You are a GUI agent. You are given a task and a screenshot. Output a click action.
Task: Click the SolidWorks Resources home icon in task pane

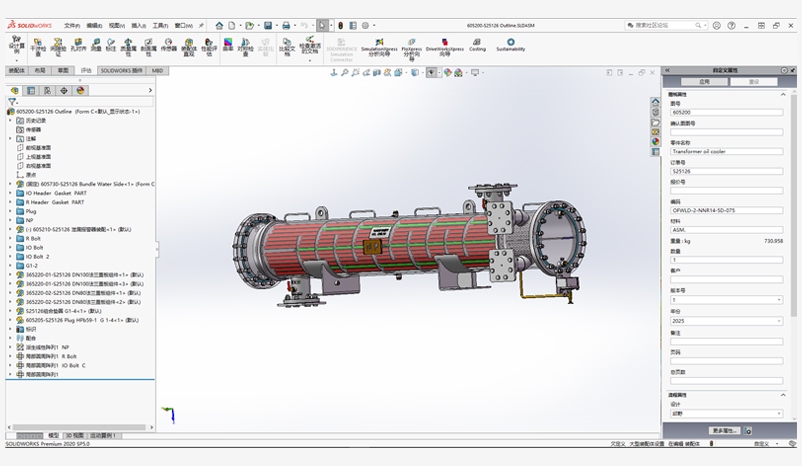655,102
